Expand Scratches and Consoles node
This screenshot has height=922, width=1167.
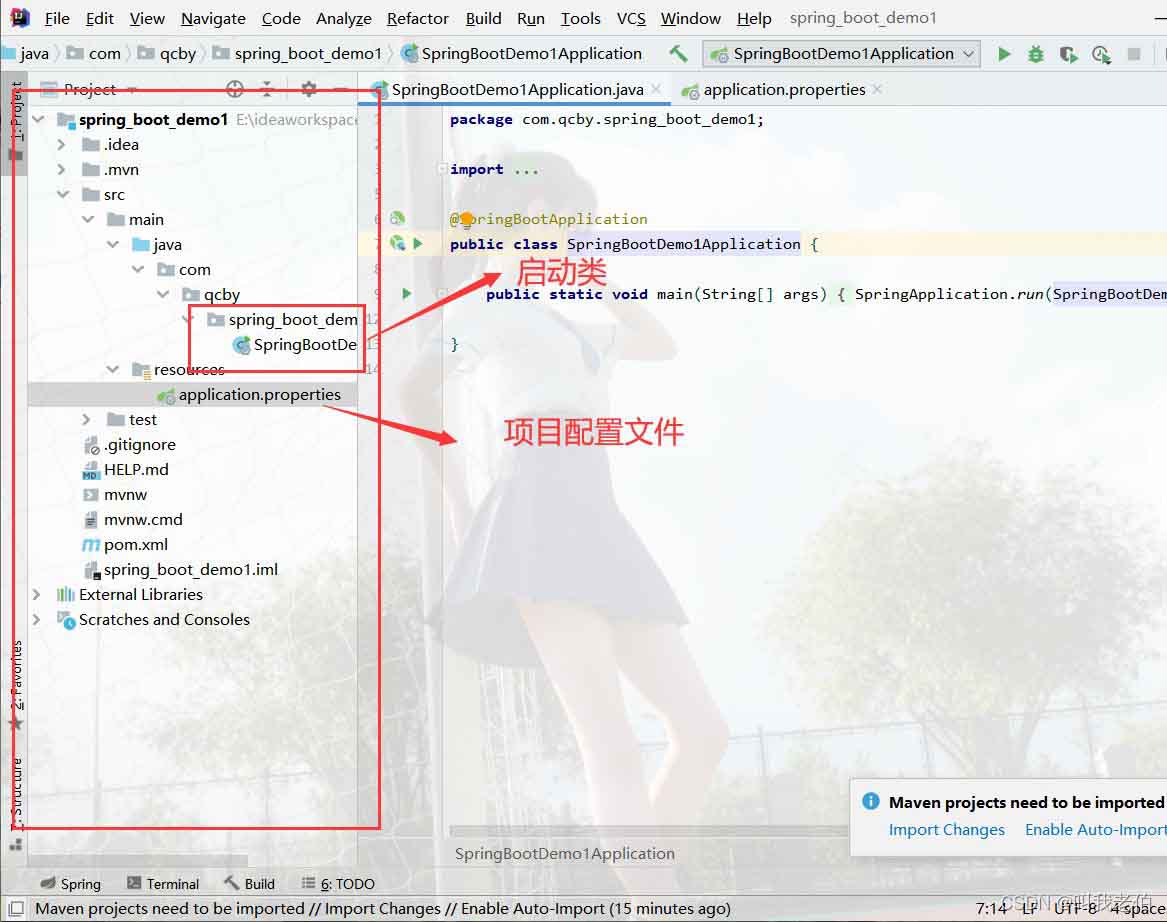[x=36, y=619]
